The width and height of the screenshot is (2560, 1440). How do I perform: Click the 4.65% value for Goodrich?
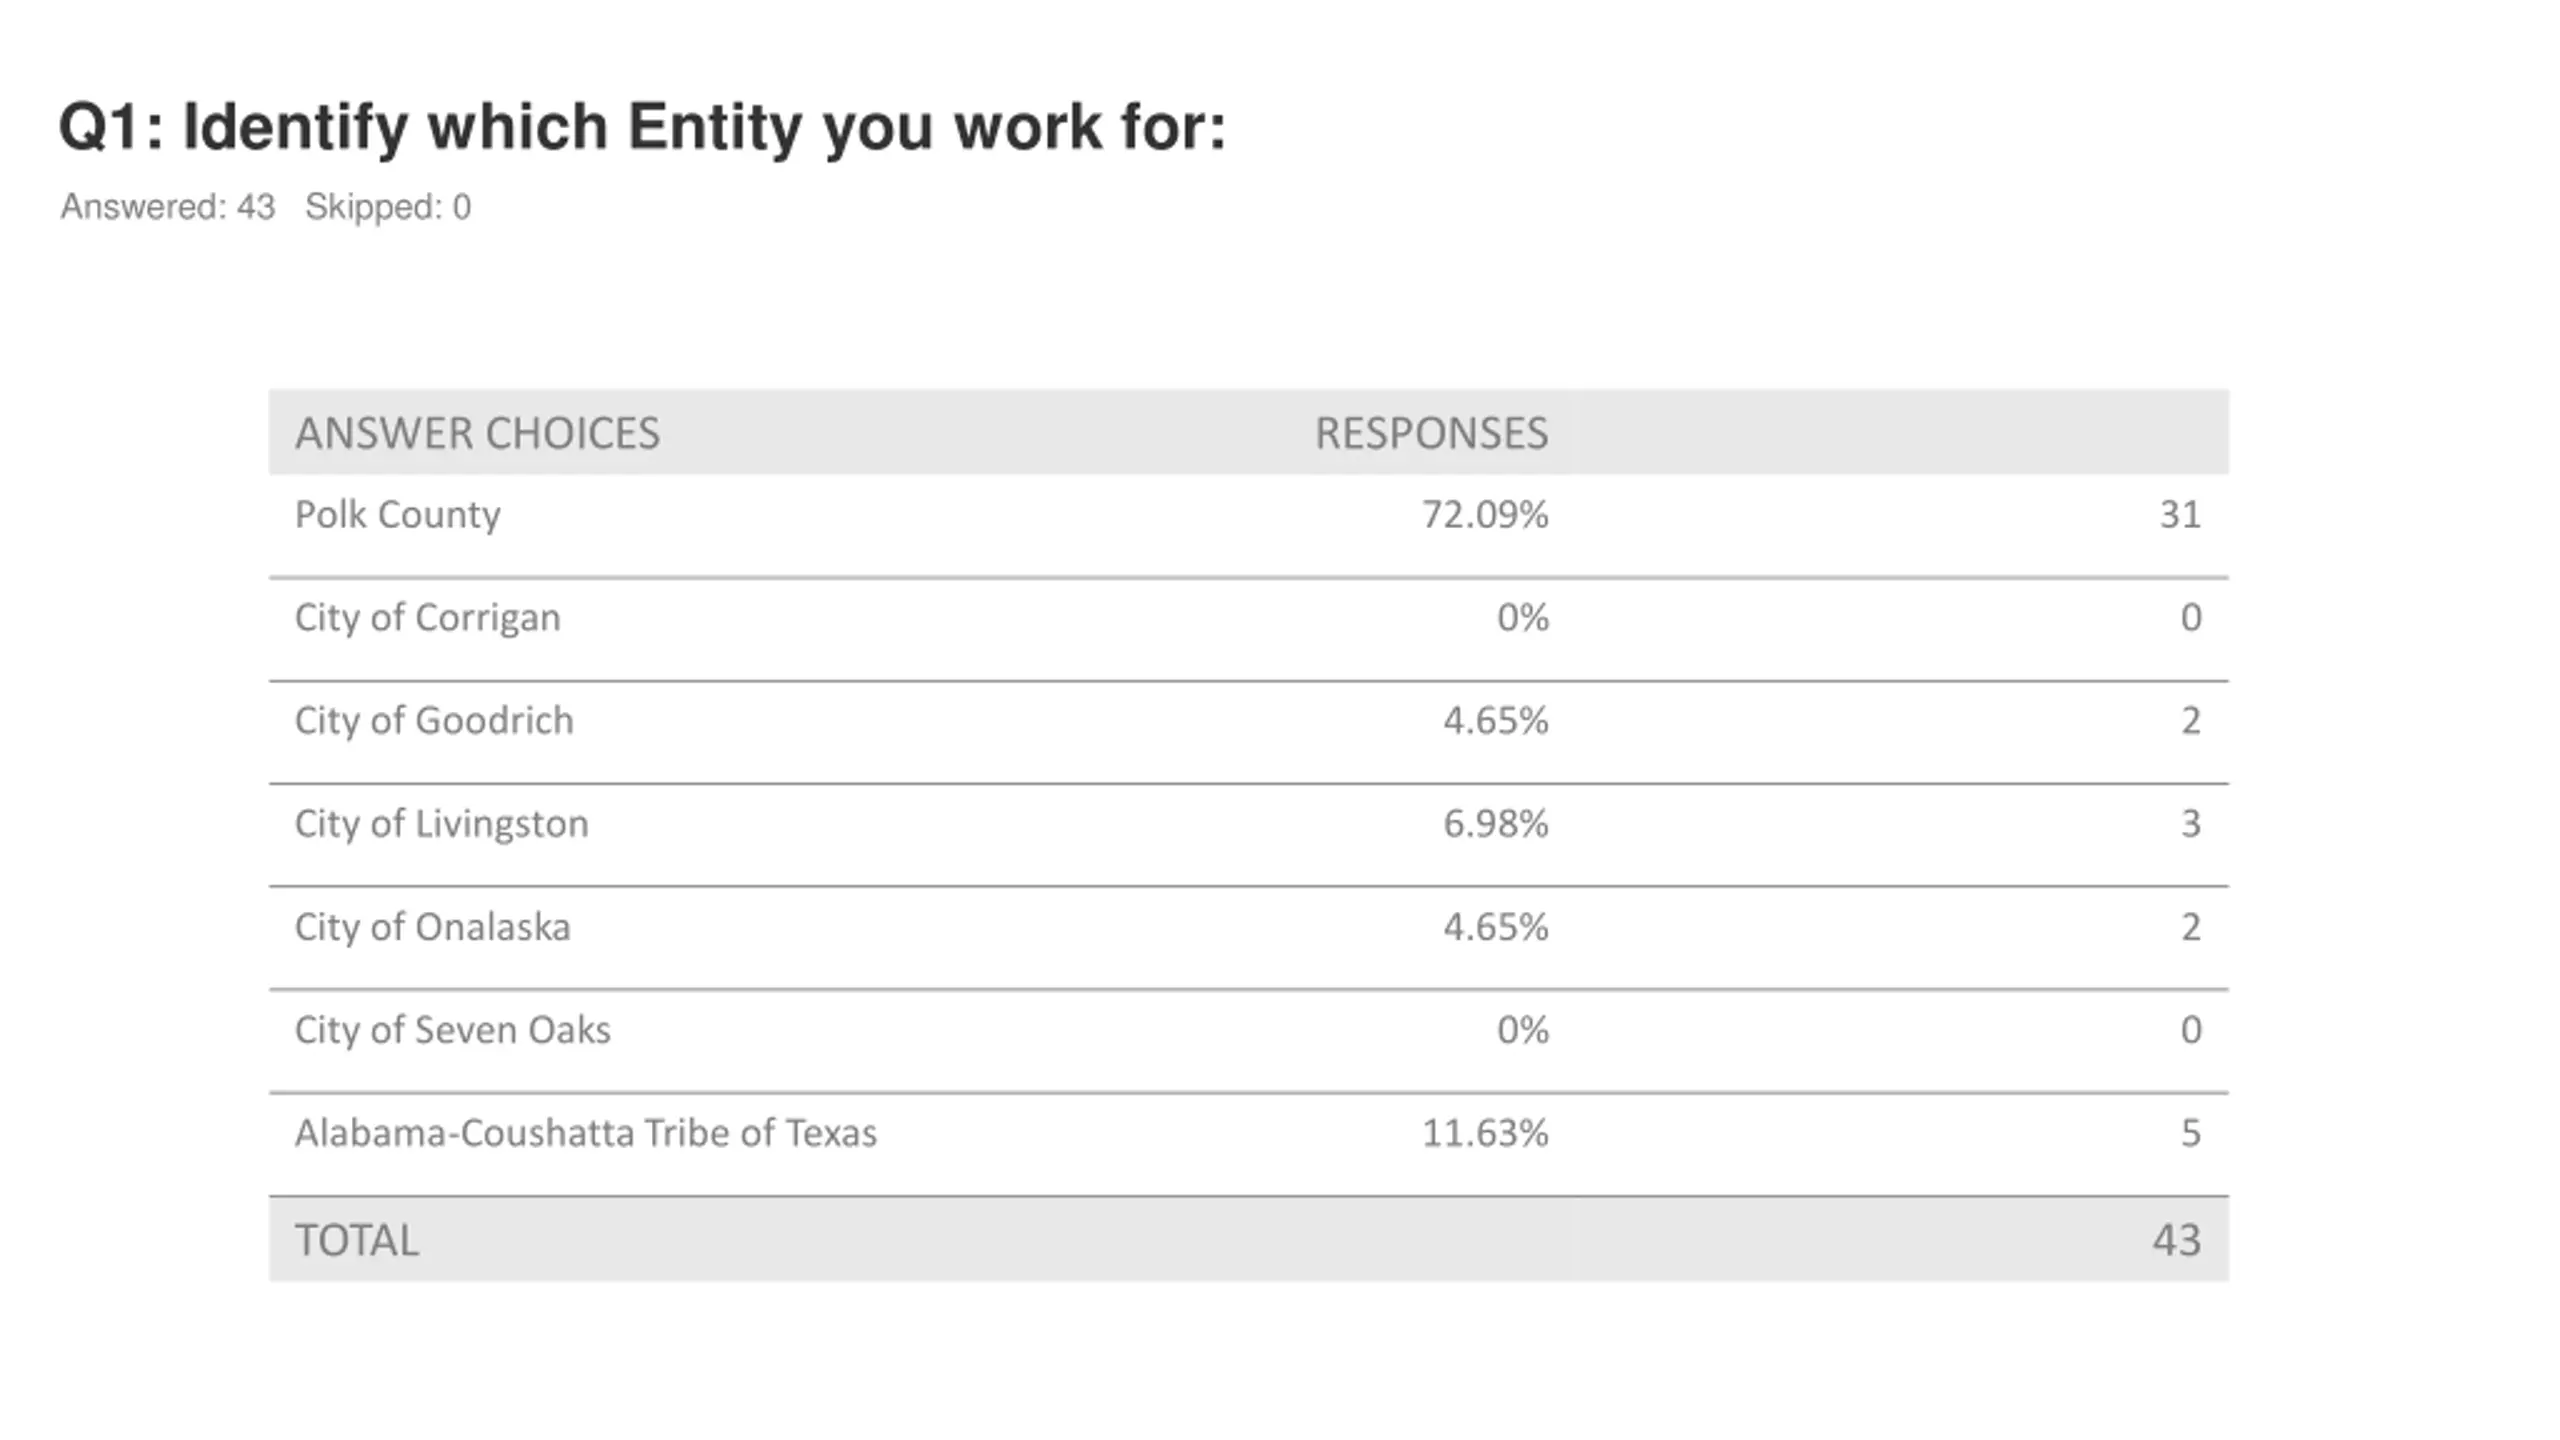tap(1495, 721)
